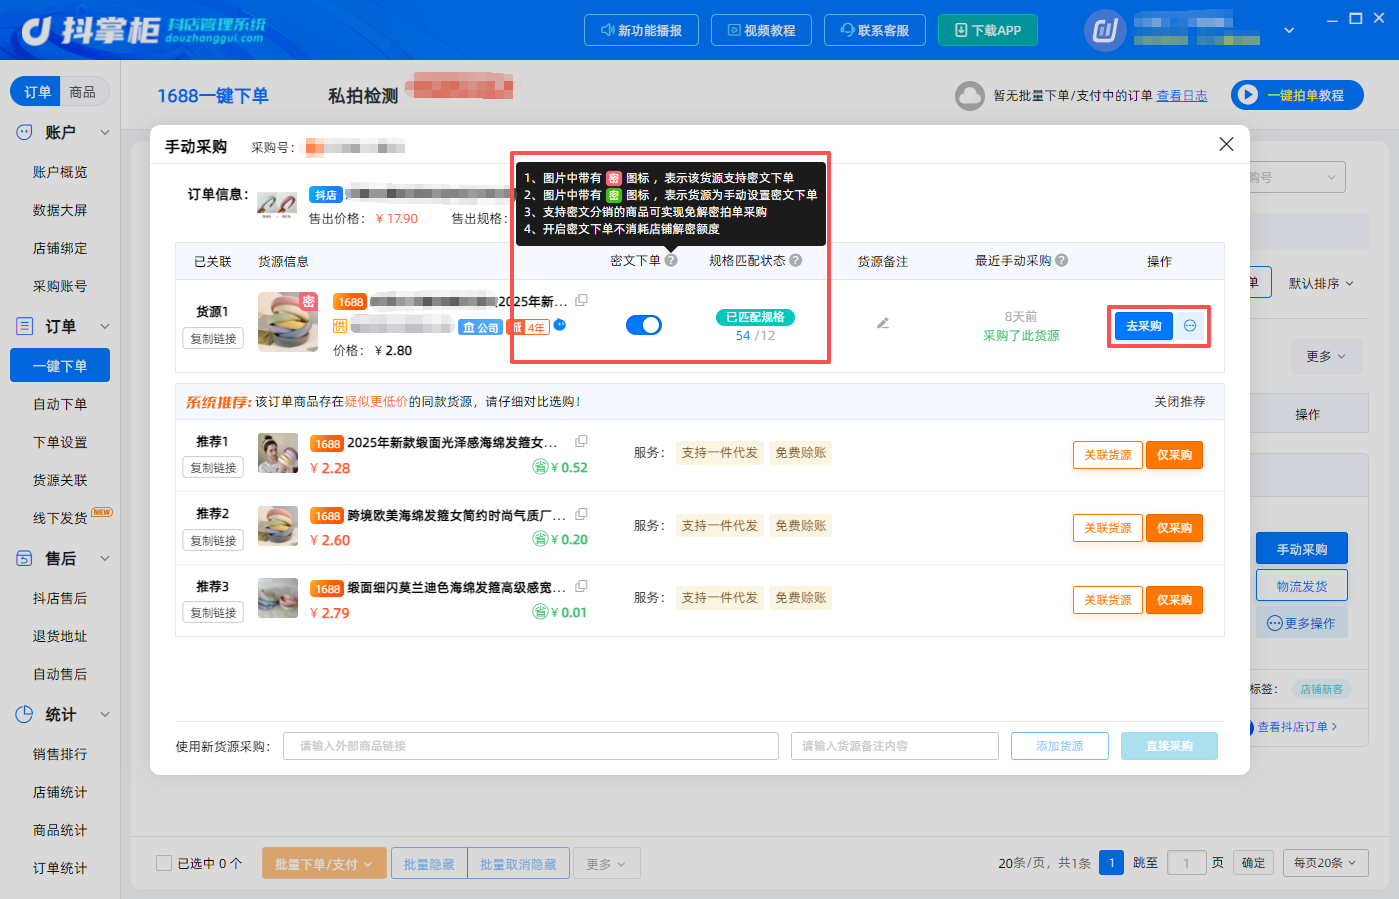Open the 每页20条 page size dropdown
Screen dimensions: 1399x899
click(x=1326, y=863)
